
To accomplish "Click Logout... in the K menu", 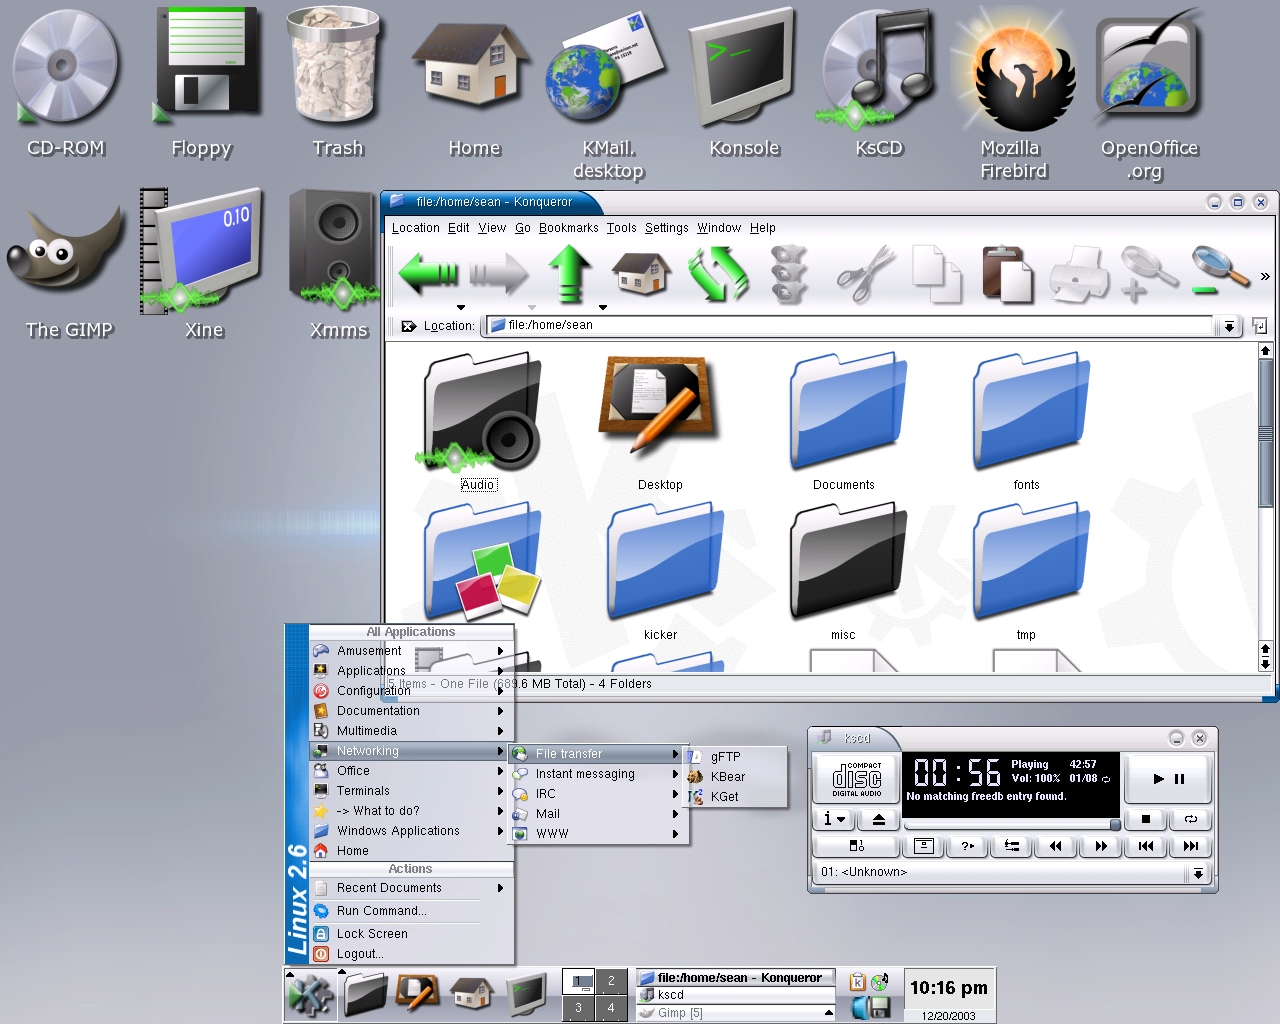I will pos(411,954).
